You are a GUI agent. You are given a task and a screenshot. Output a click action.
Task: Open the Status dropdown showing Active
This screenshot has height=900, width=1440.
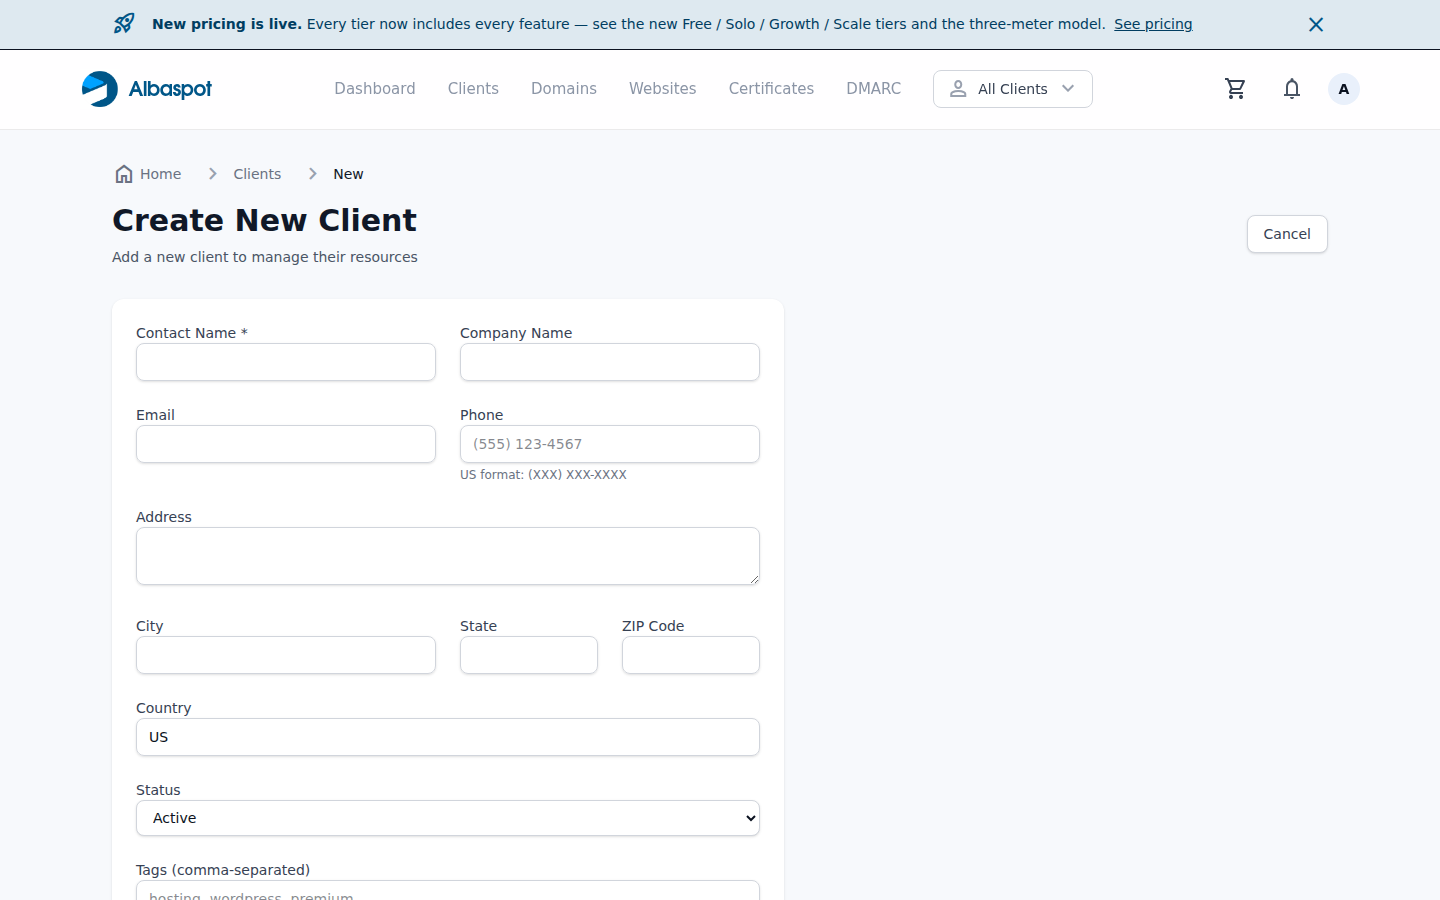[448, 818]
